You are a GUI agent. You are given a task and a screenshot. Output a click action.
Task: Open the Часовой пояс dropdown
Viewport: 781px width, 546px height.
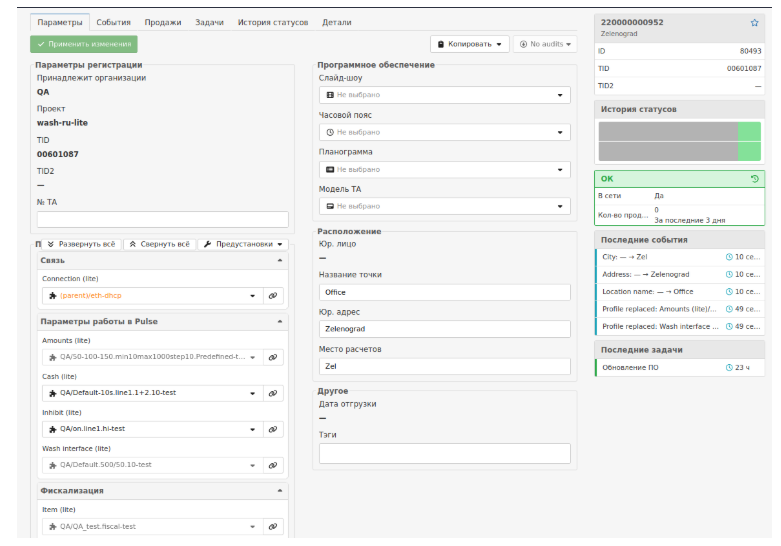point(444,132)
